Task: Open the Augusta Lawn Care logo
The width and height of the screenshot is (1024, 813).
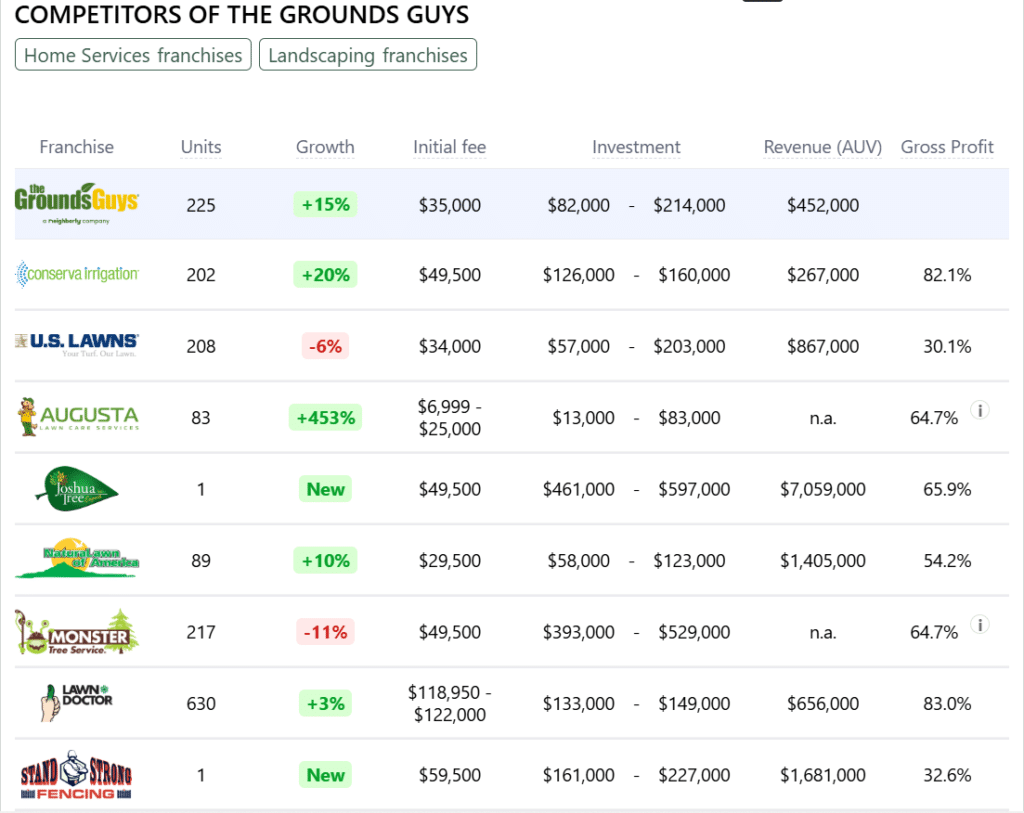Action: click(x=76, y=417)
